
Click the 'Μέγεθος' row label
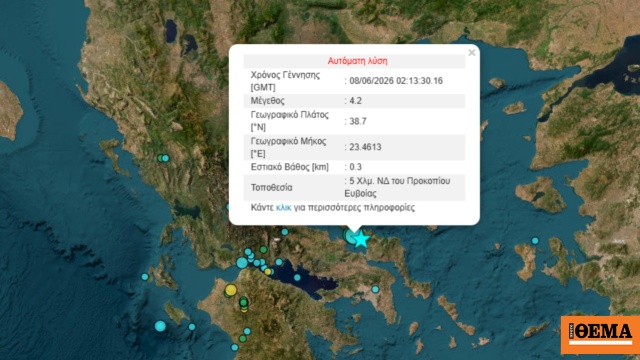pyautogui.click(x=267, y=100)
